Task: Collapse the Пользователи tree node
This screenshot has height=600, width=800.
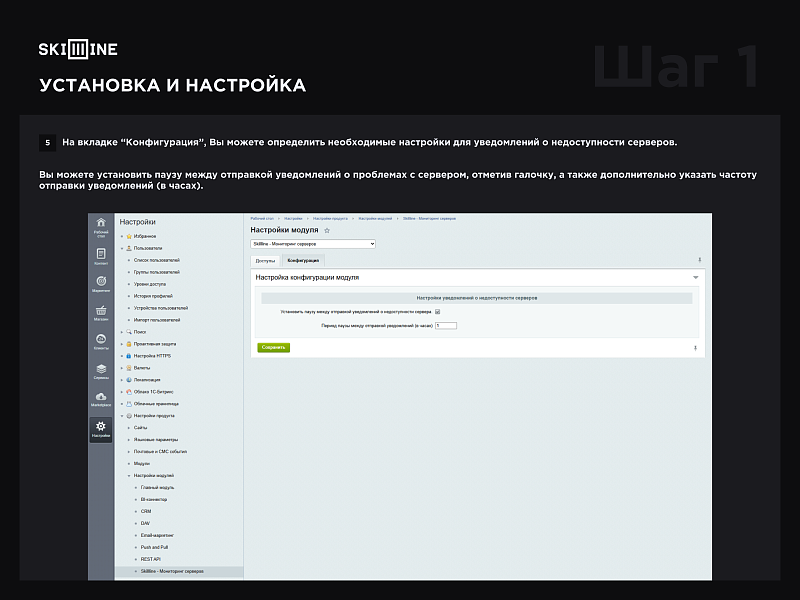Action: 122,247
